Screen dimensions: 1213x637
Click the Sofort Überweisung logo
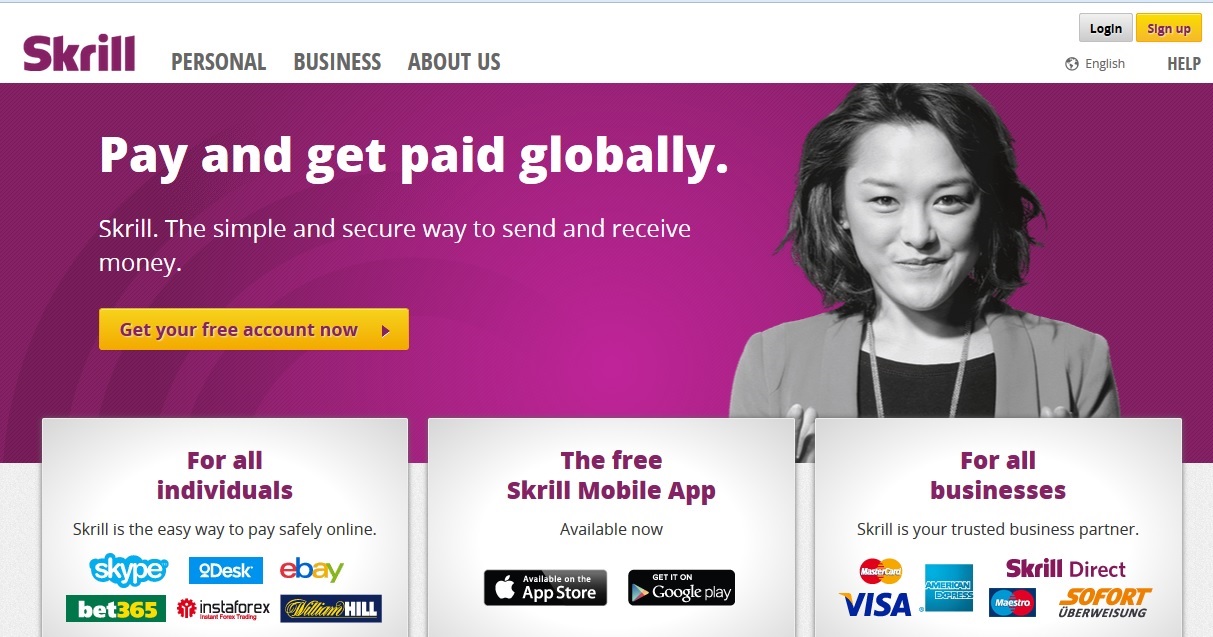pyautogui.click(x=1104, y=603)
